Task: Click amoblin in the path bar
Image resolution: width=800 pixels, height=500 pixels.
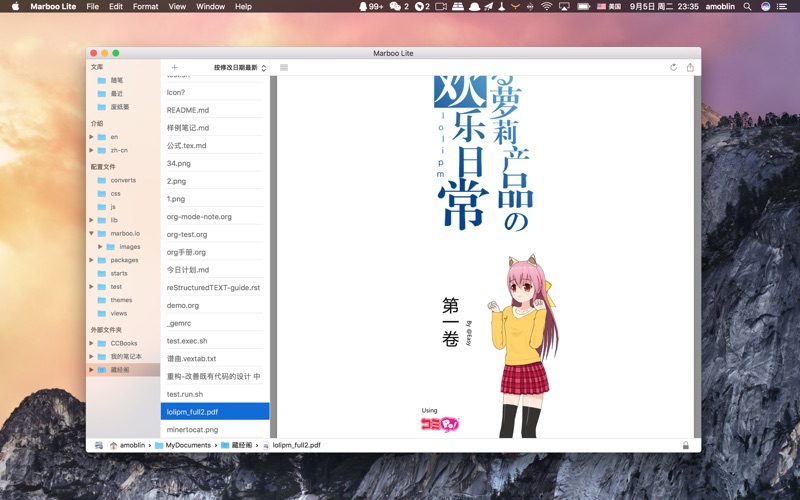Action: coord(132,445)
